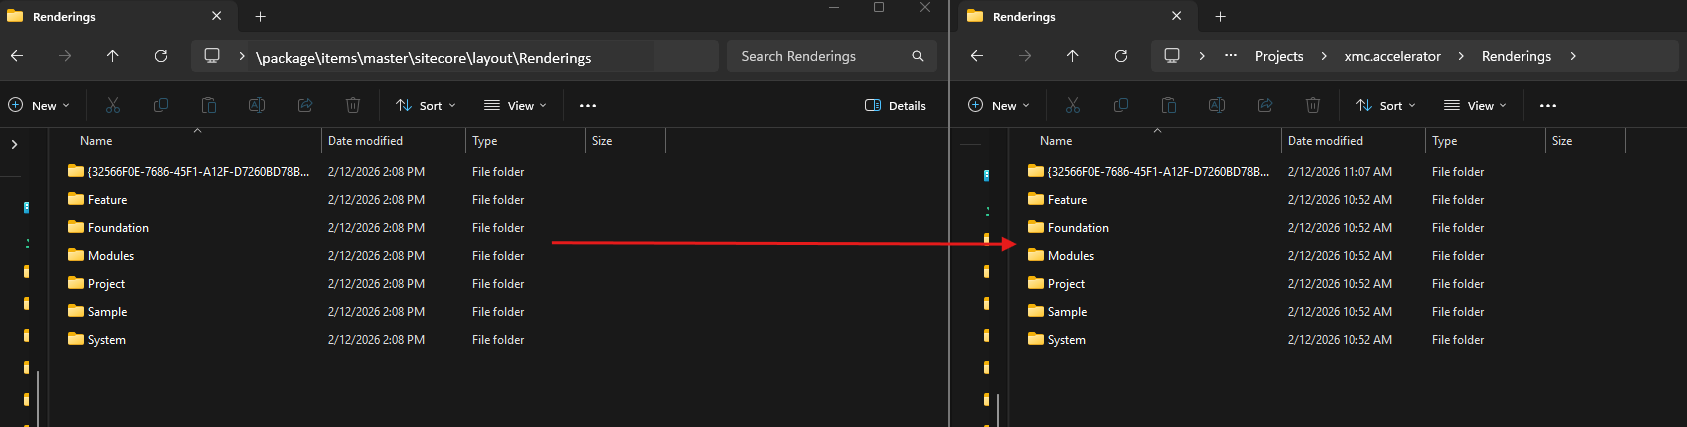Select Modules folder in right window

coord(1061,256)
